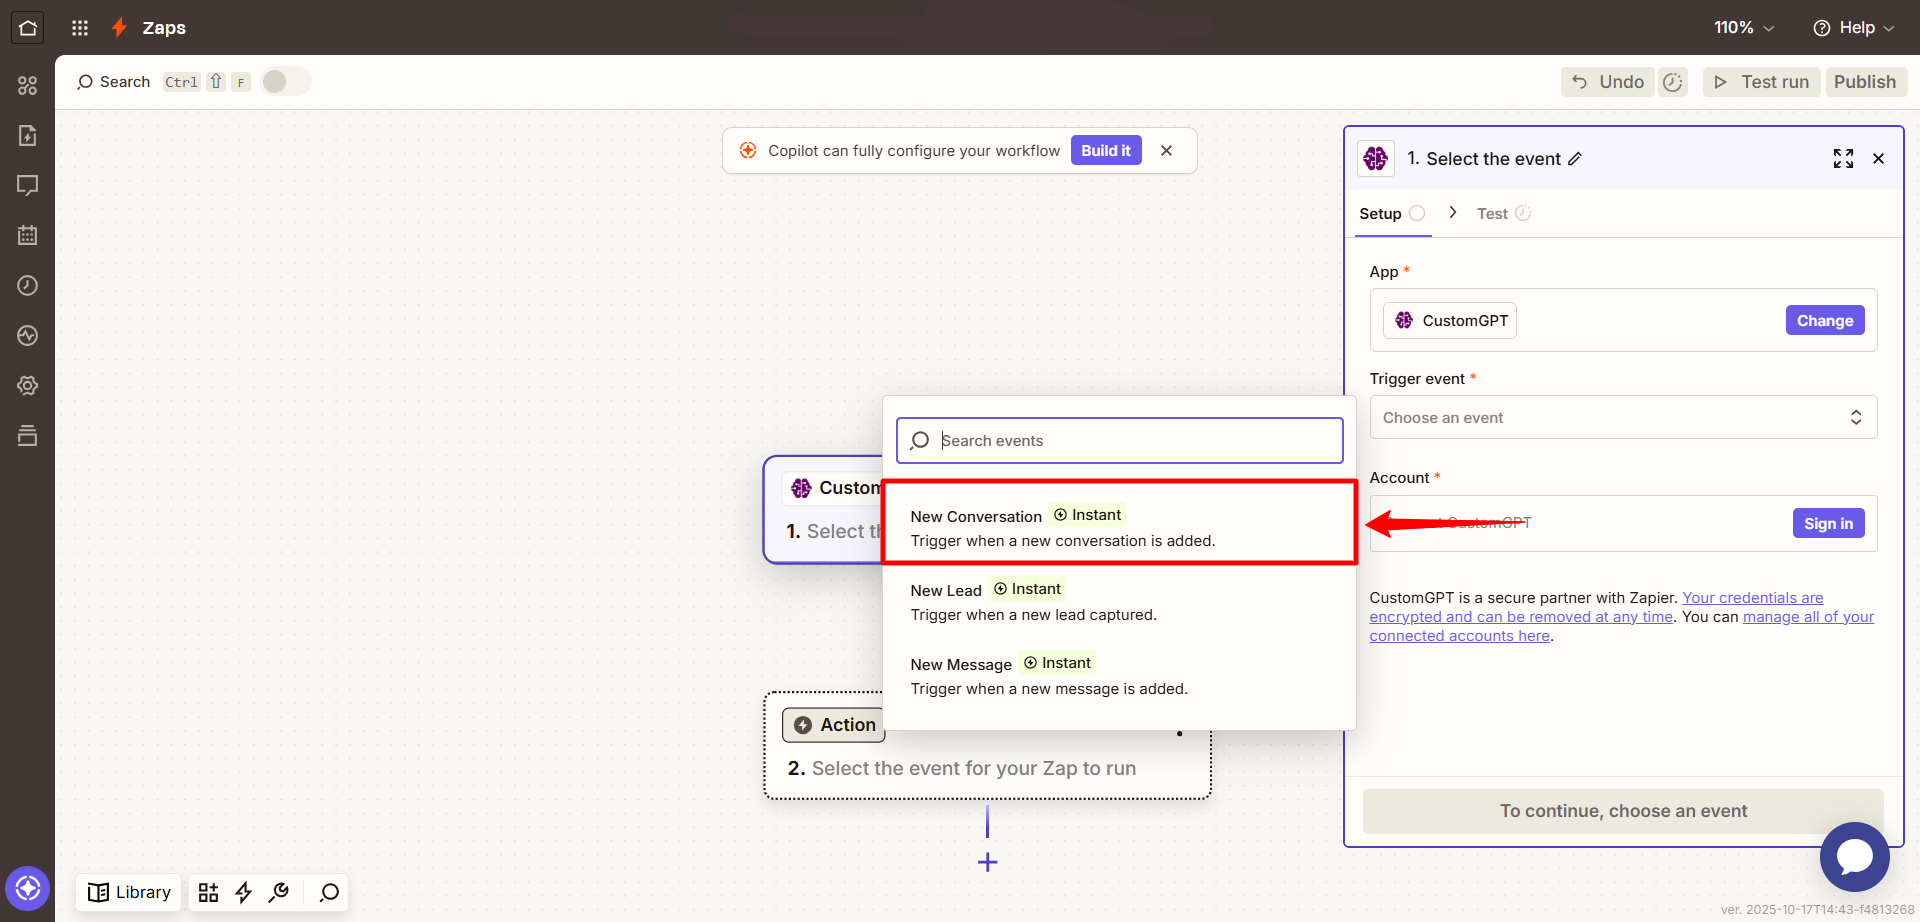
Task: Open the Help circle icon
Action: [x=1822, y=28]
